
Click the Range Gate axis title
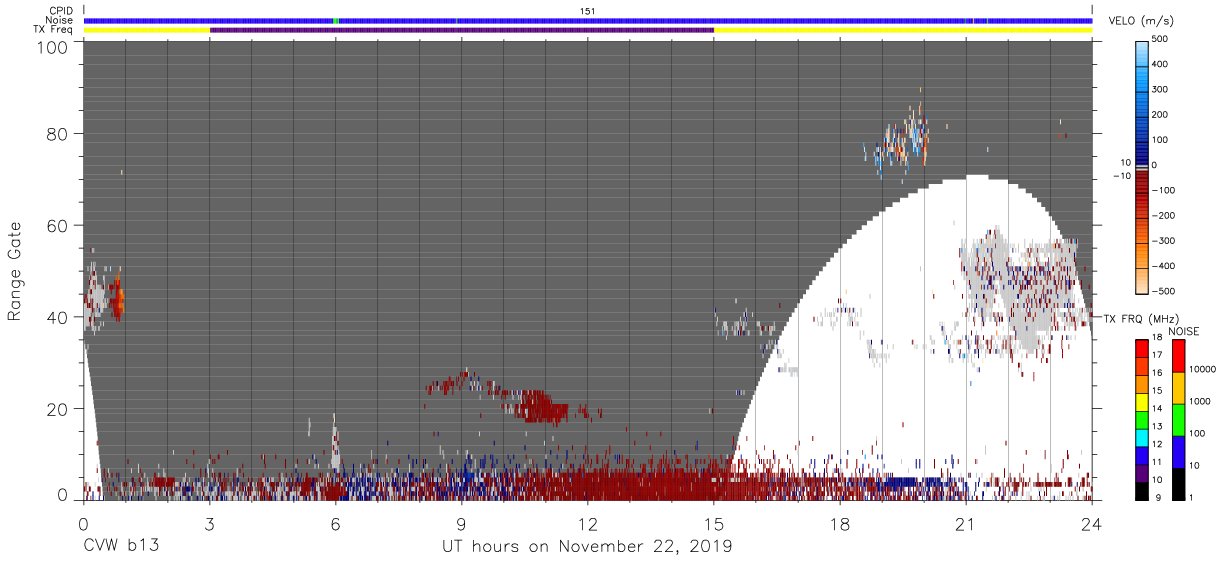pos(15,271)
